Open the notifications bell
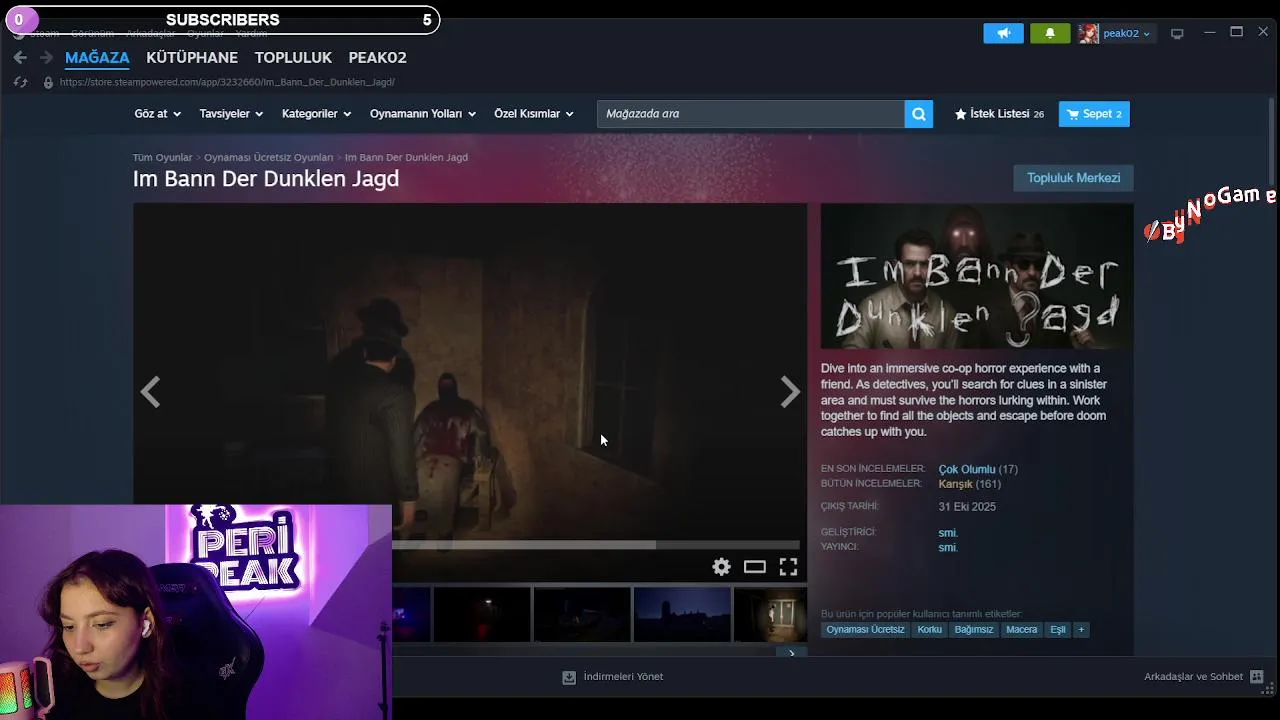Screen dimensions: 1280x720 click(1050, 33)
